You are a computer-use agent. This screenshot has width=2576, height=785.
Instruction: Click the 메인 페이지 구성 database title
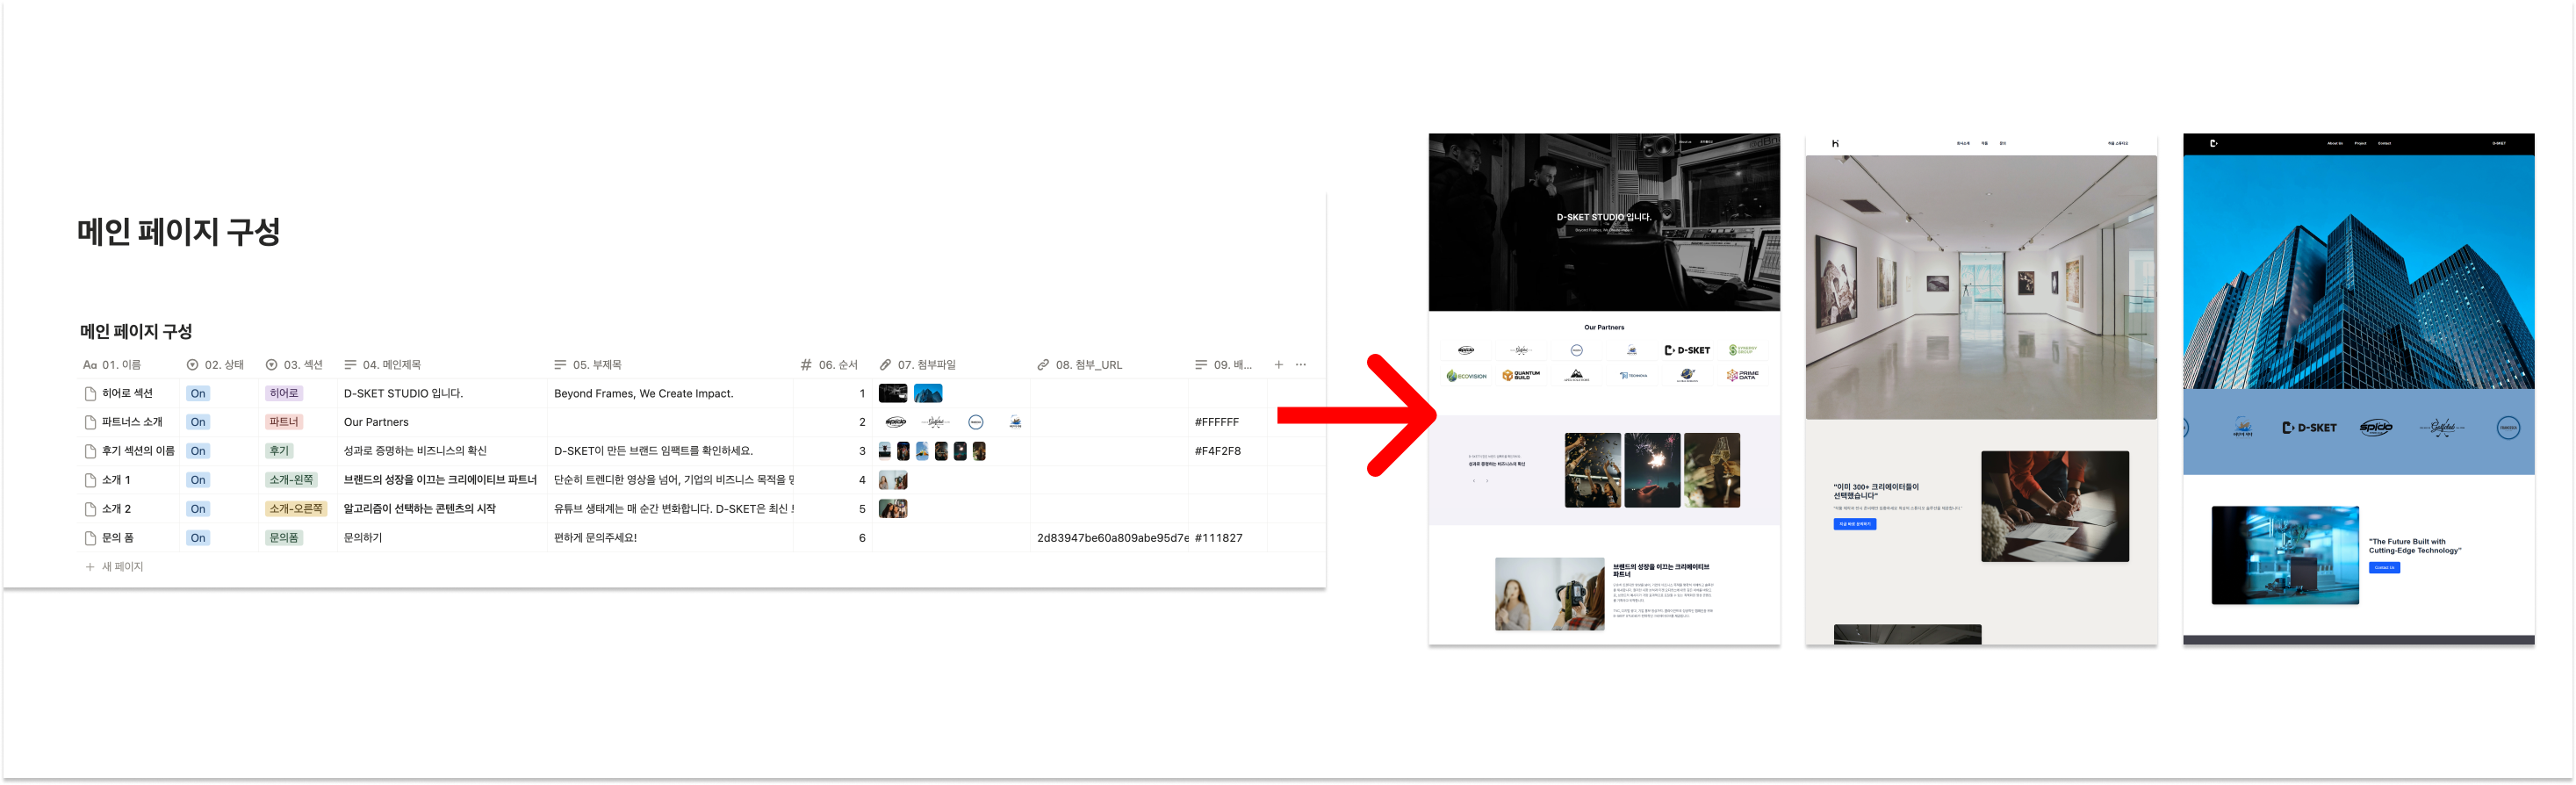[136, 332]
